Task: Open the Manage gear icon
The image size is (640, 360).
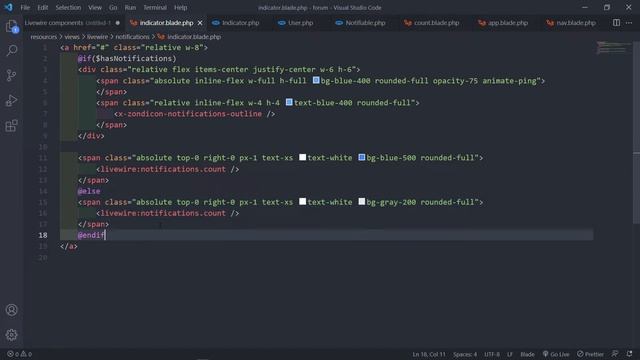Action: [x=11, y=335]
